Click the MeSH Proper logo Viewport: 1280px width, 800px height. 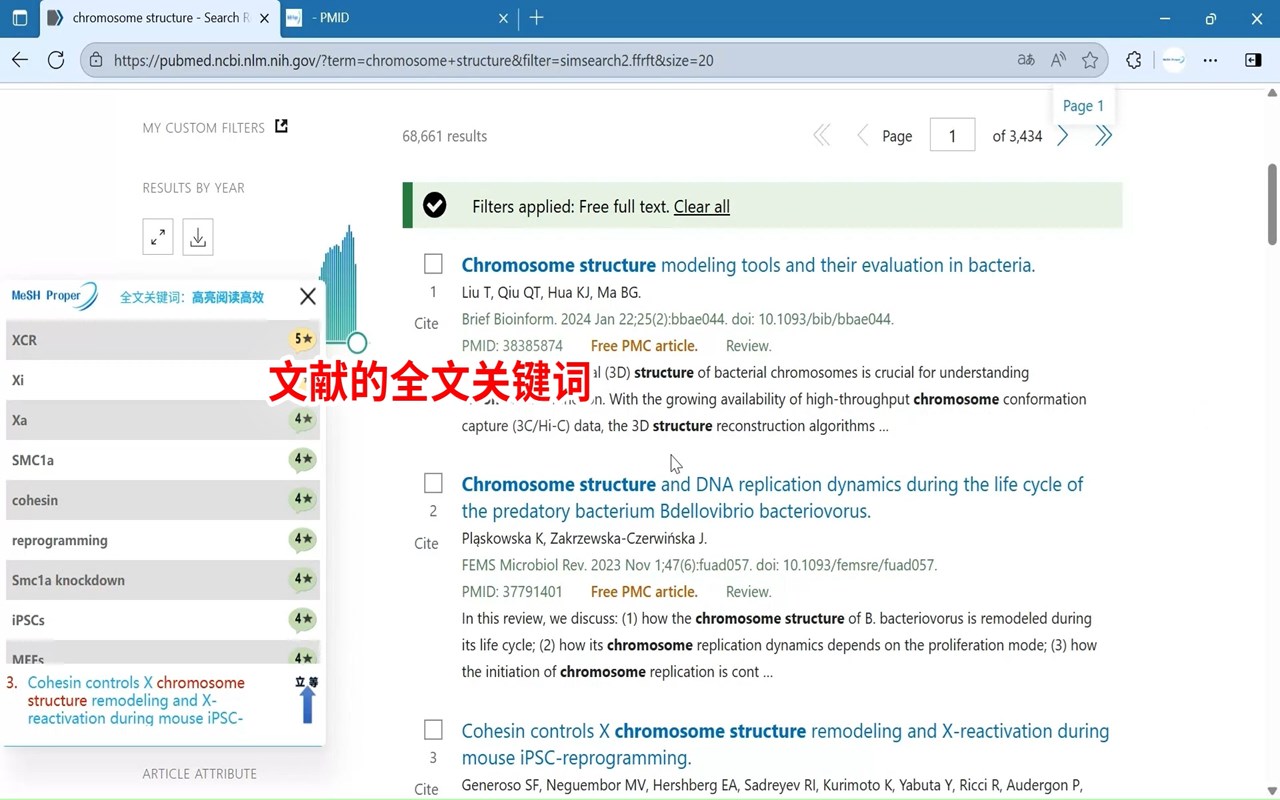(x=55, y=296)
